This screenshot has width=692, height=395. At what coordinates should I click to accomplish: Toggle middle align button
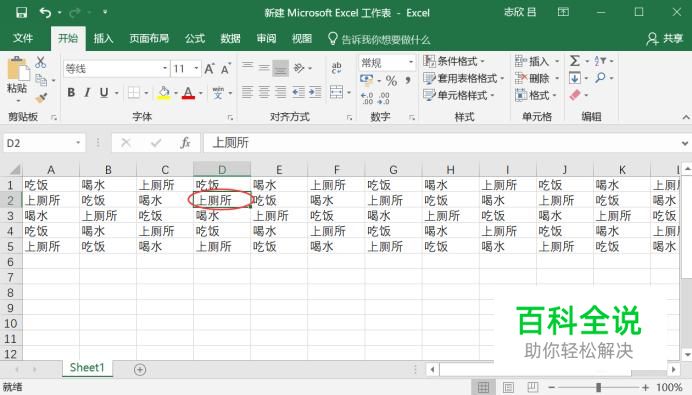[x=264, y=68]
